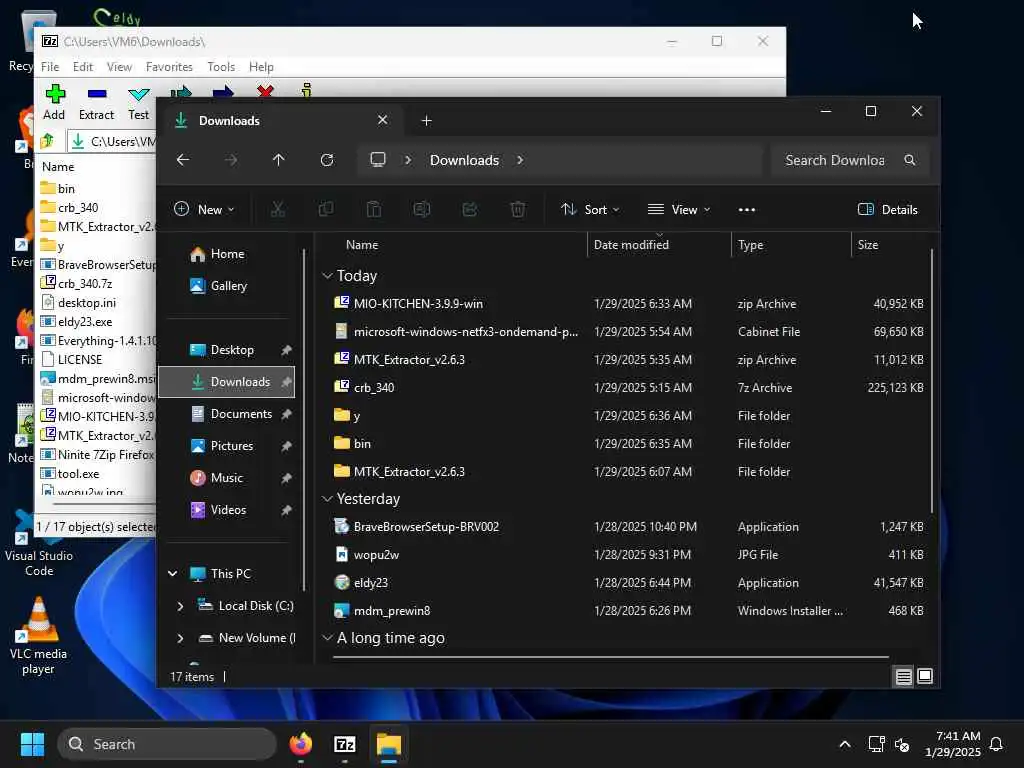Open 7-Zip Tools menu
1024x768 pixels.
click(x=221, y=67)
